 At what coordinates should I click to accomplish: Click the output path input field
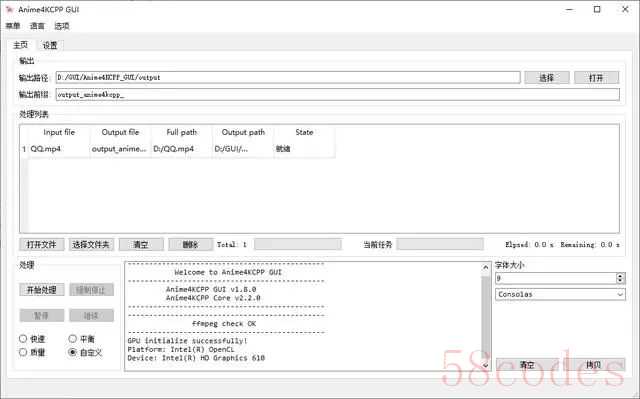coord(288,77)
